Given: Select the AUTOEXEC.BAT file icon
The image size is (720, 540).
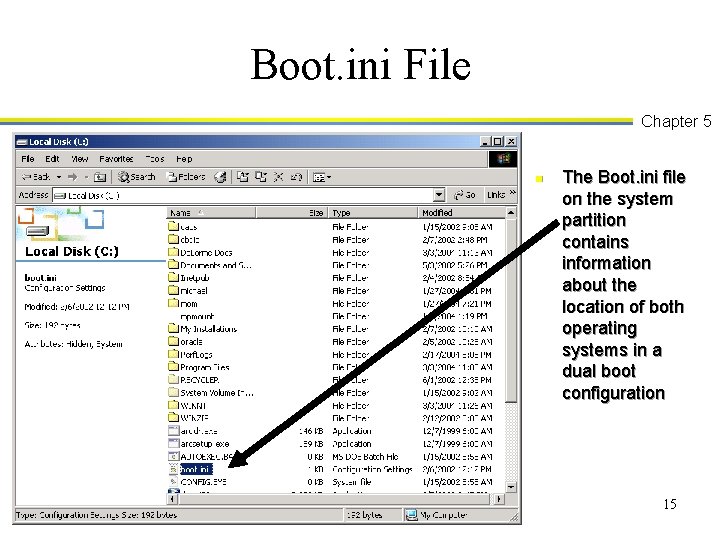Looking at the screenshot, I should pyautogui.click(x=174, y=456).
